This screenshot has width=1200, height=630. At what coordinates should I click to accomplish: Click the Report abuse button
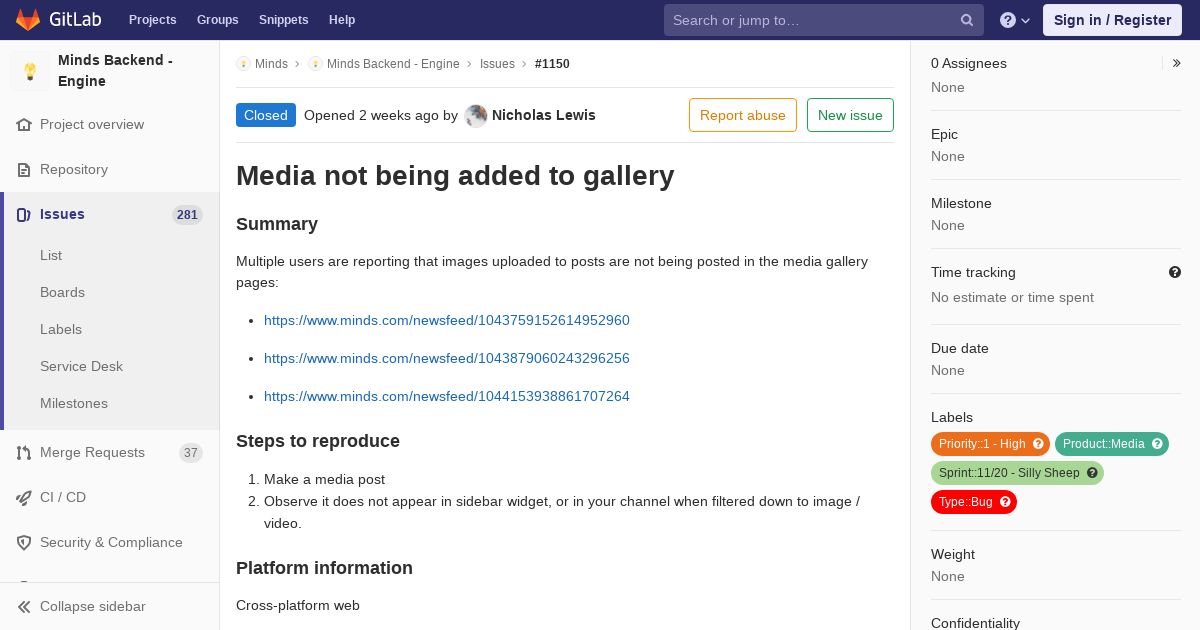[x=743, y=115]
